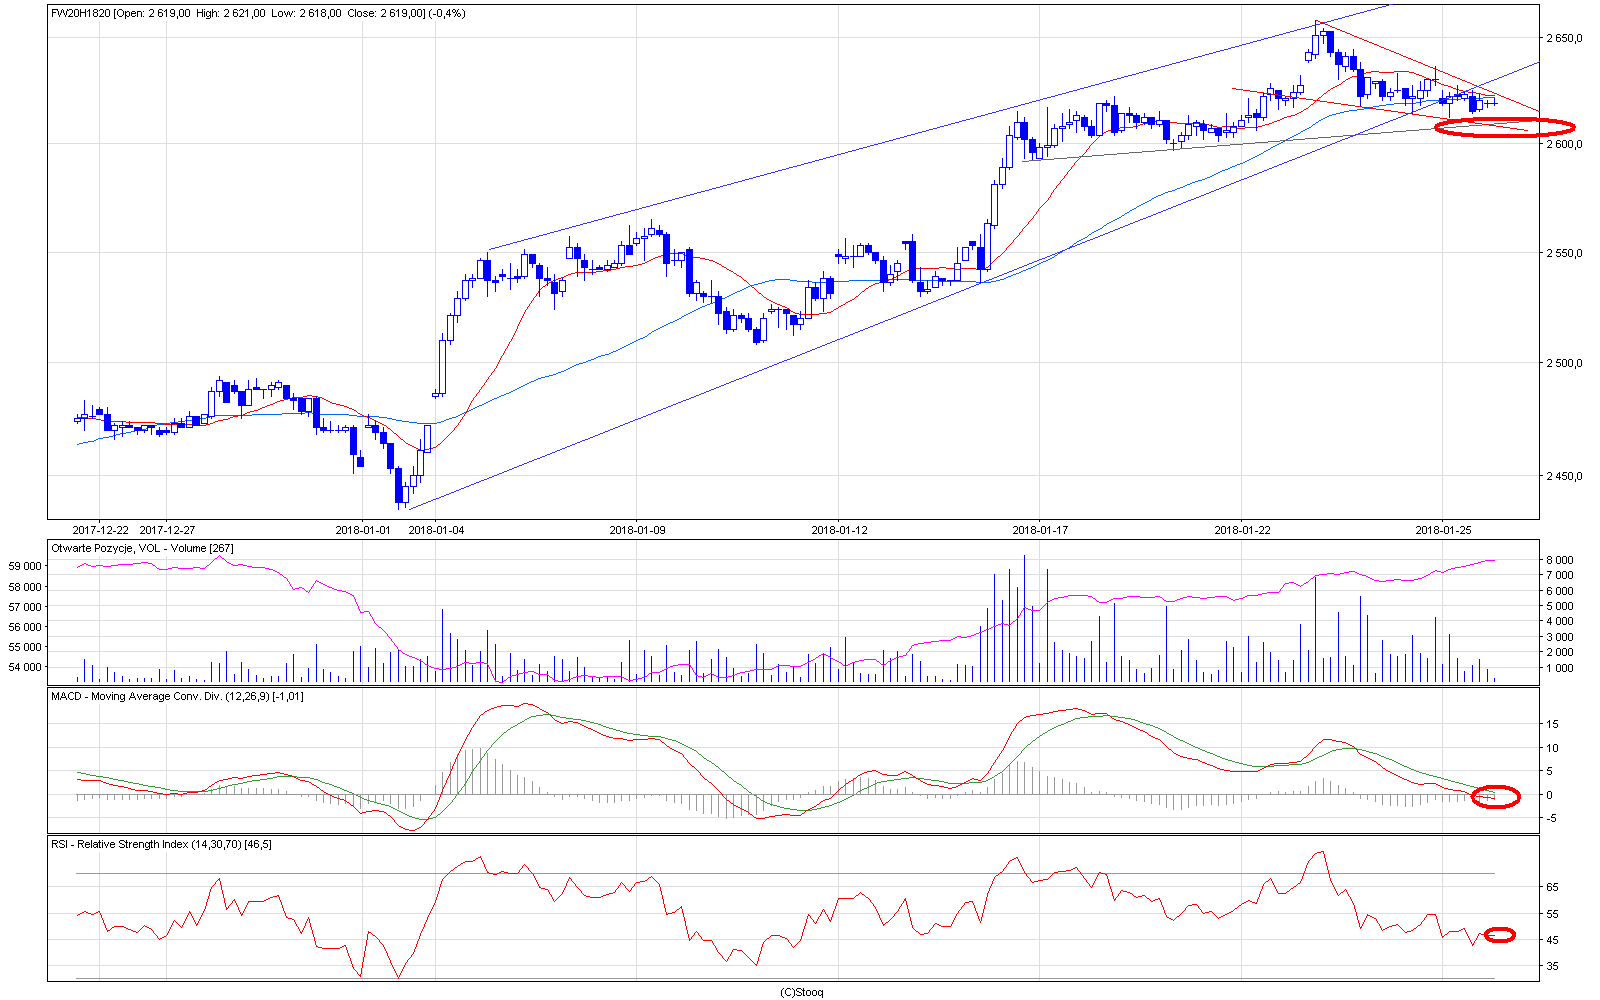Click the tallest volume bar near 2018-01-17

[x=1024, y=618]
